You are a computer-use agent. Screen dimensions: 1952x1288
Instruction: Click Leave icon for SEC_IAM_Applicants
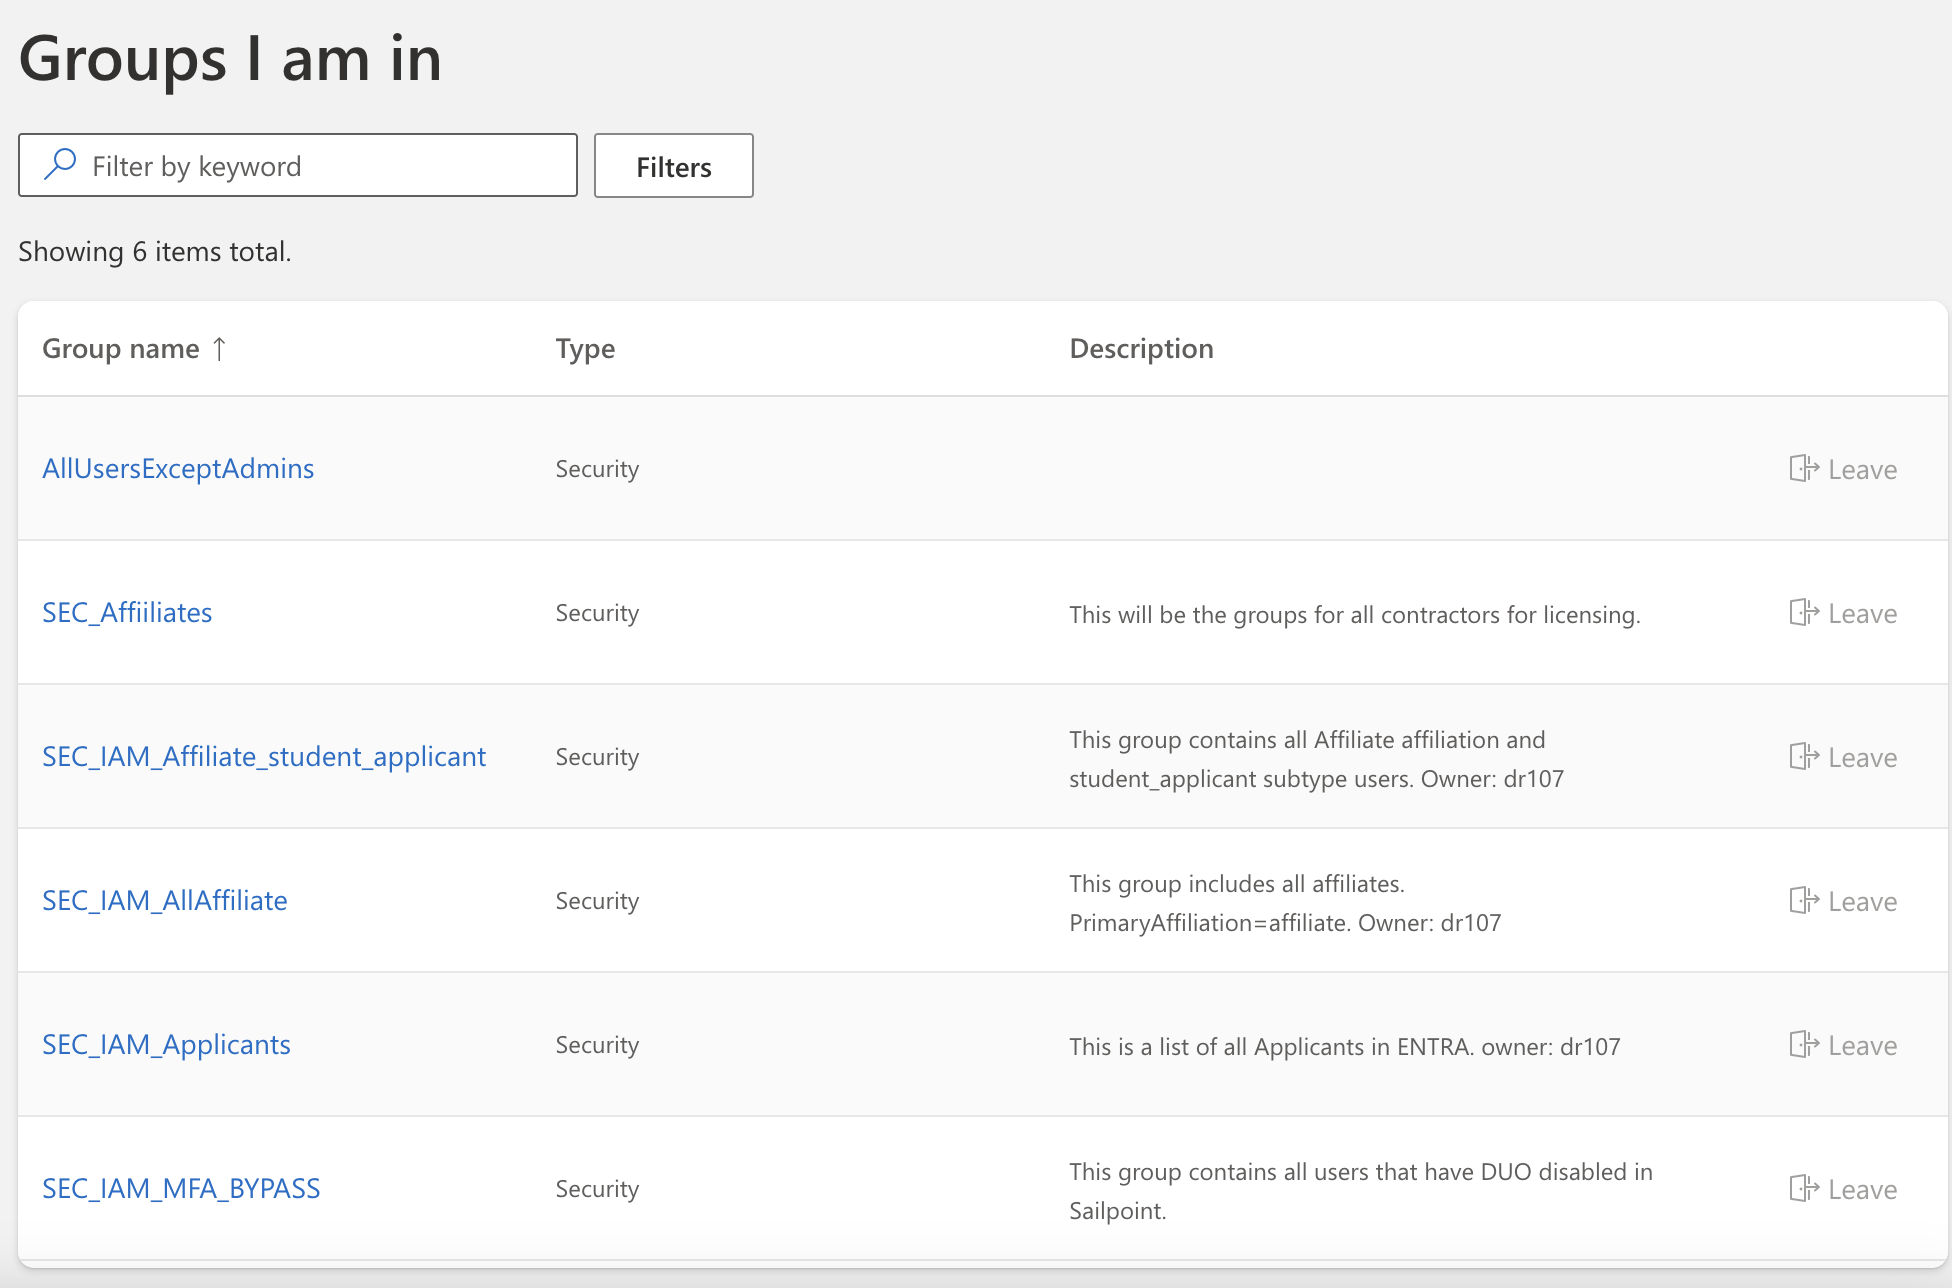pos(1804,1044)
